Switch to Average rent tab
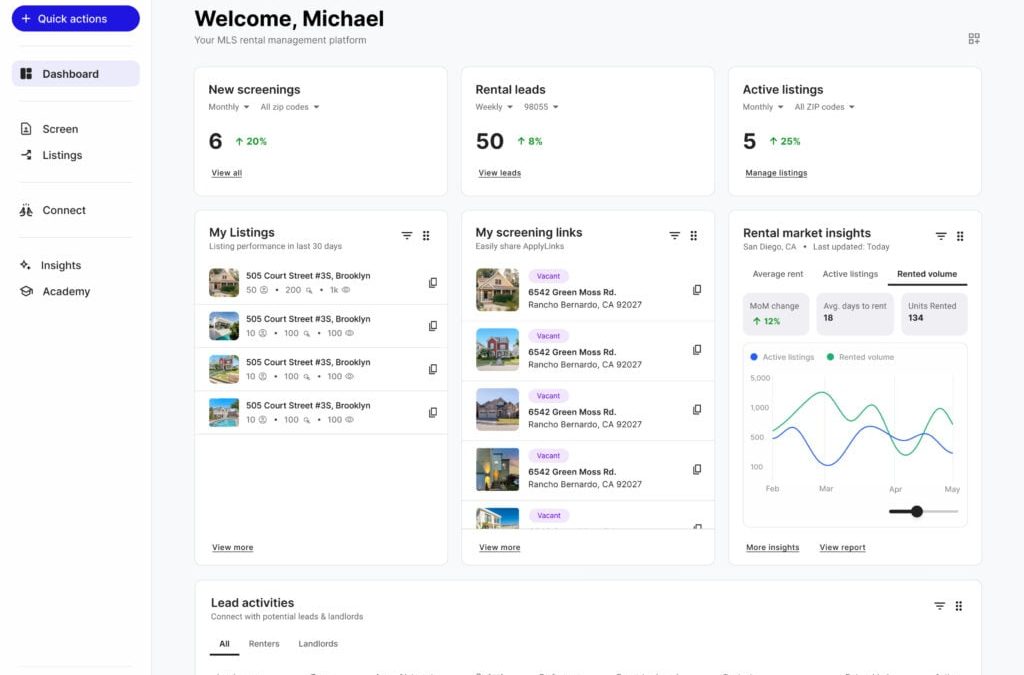1024x675 pixels. click(777, 274)
